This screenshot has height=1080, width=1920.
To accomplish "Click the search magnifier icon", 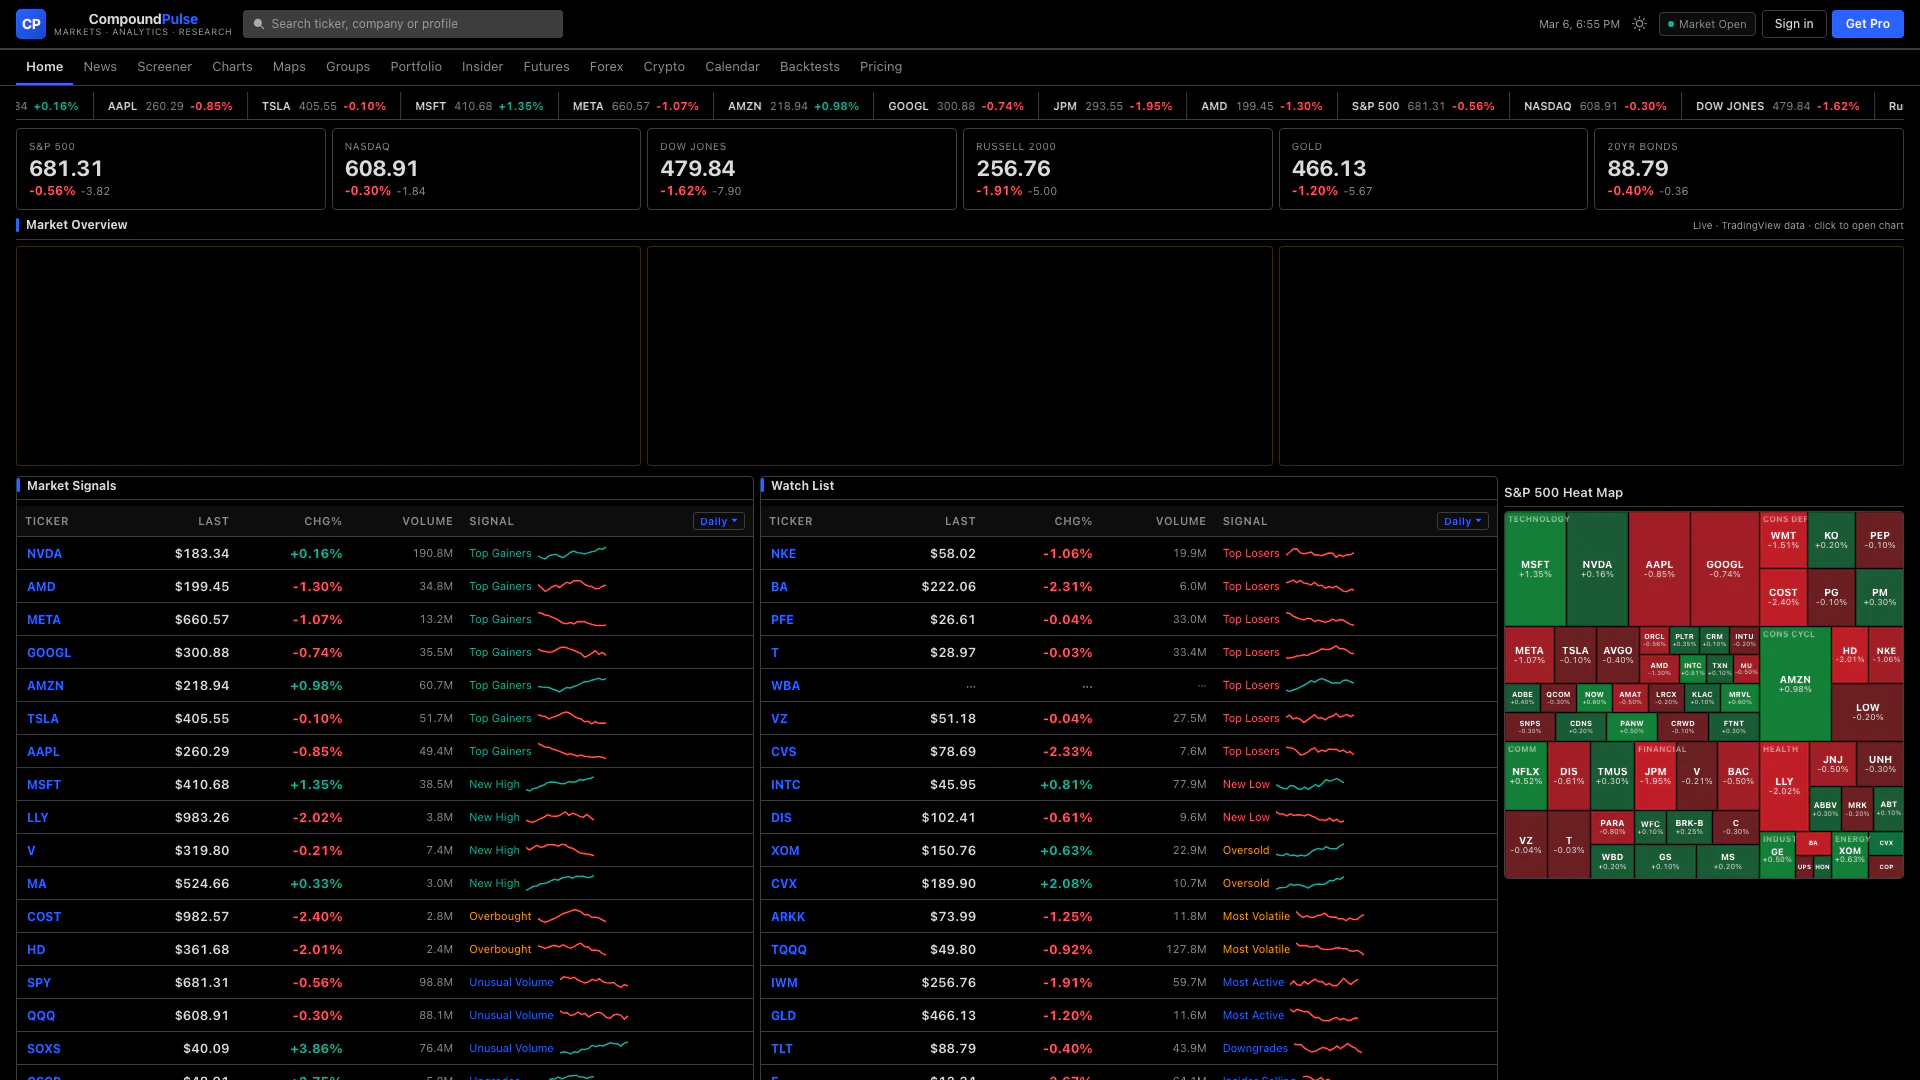I will (259, 24).
